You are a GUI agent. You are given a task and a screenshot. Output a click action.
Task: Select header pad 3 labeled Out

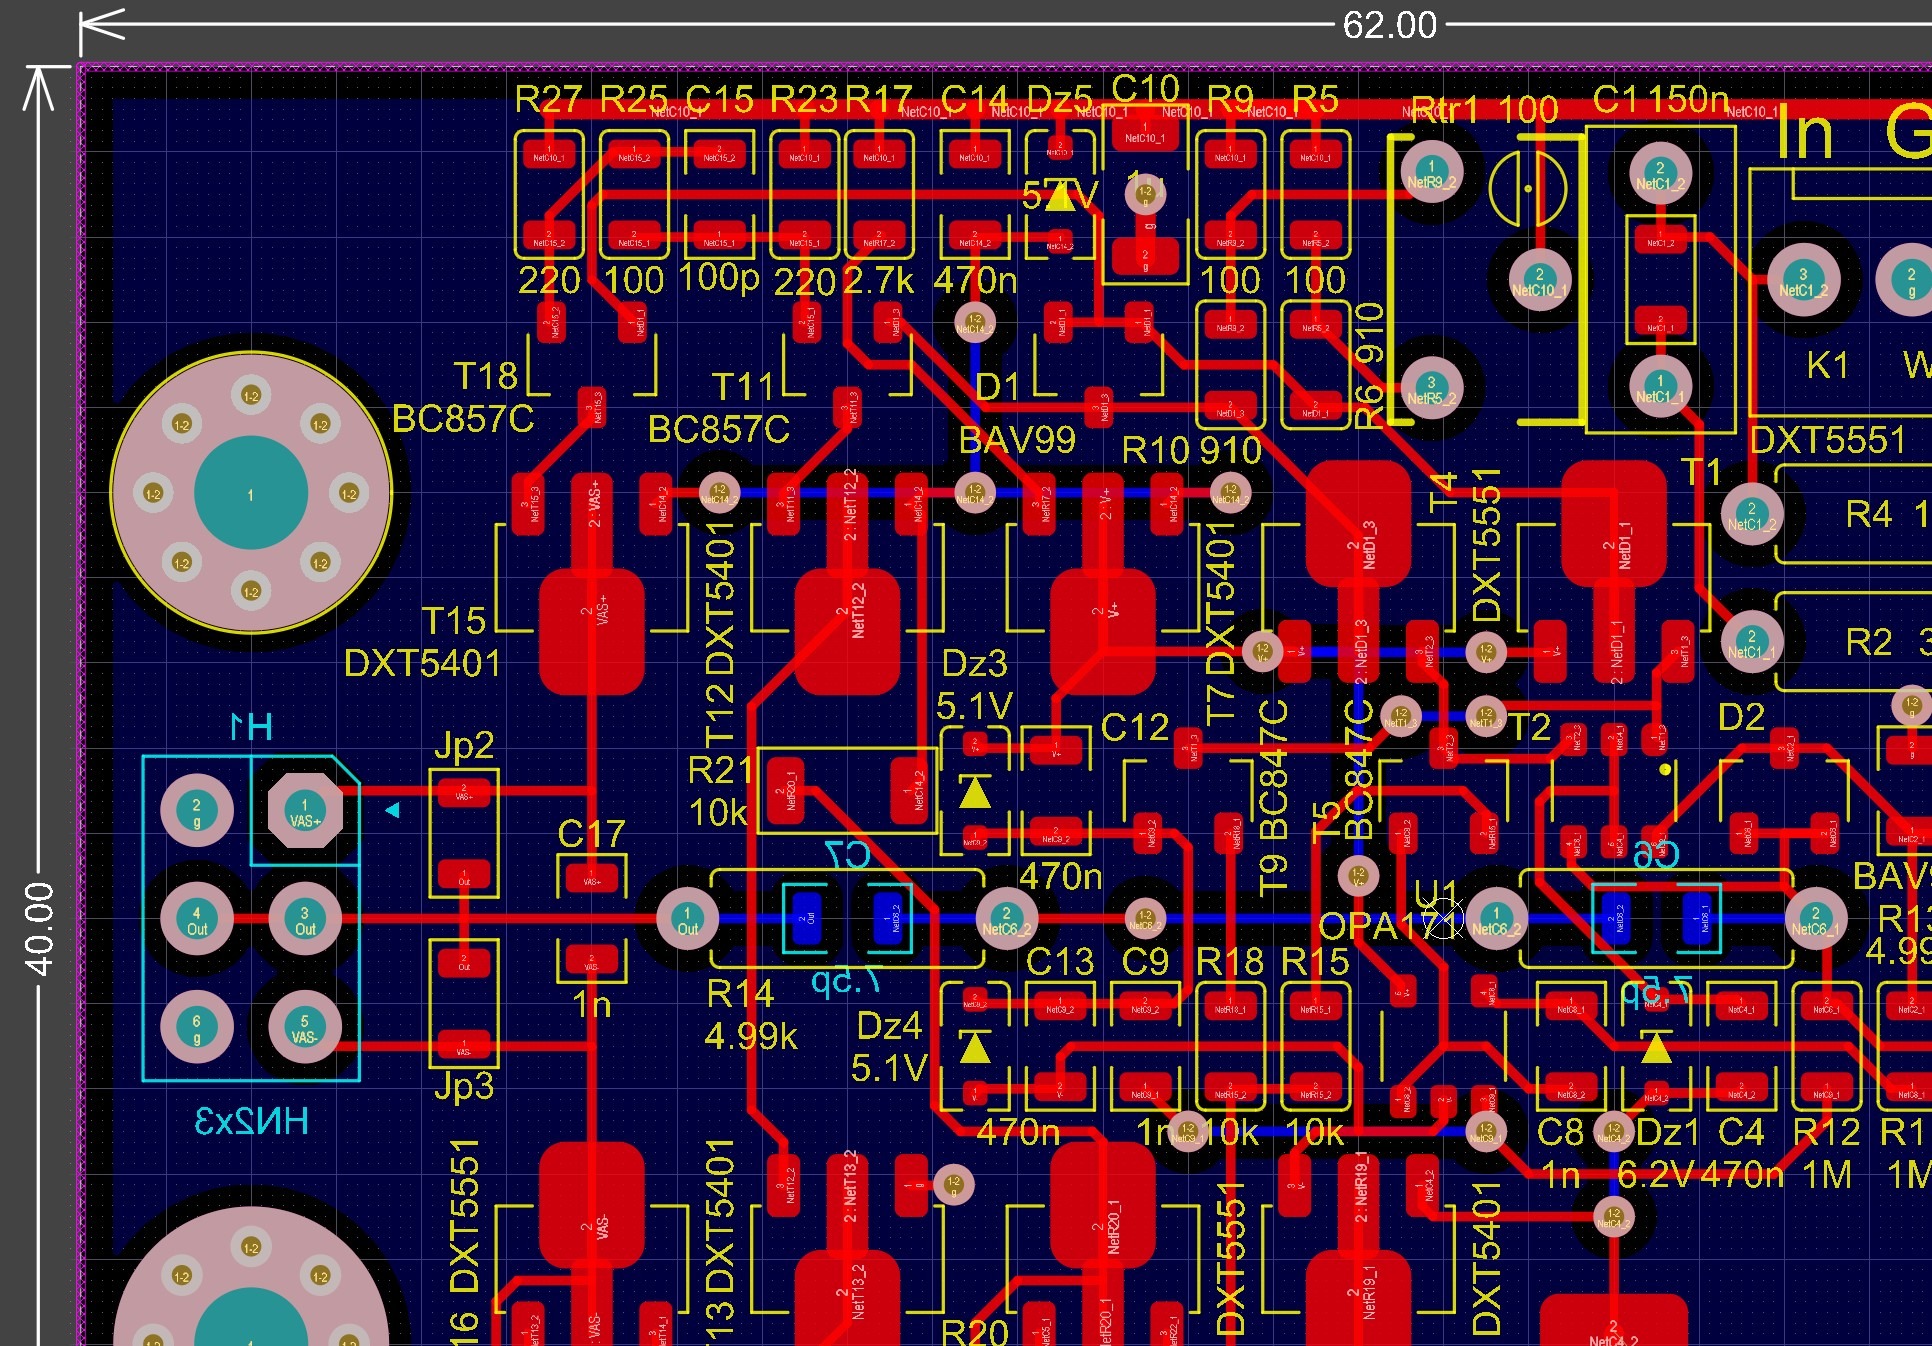(x=305, y=919)
